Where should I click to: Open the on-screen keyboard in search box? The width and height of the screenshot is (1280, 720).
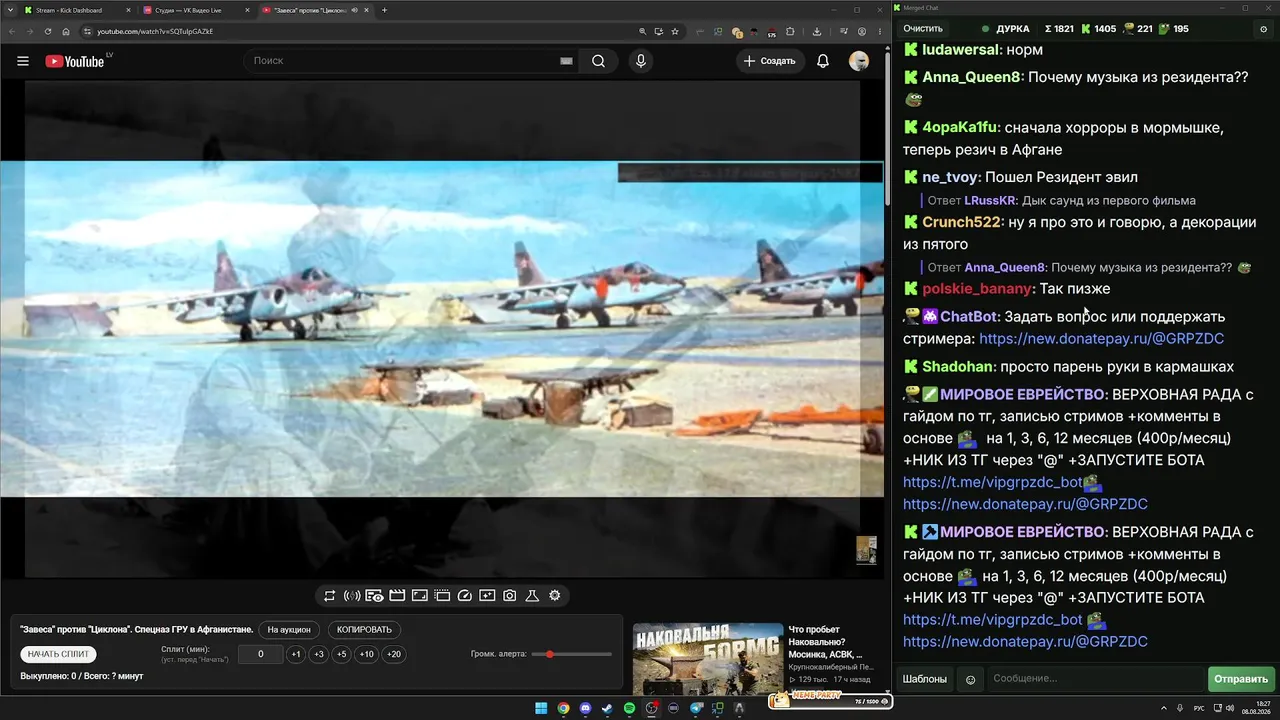pyautogui.click(x=566, y=61)
